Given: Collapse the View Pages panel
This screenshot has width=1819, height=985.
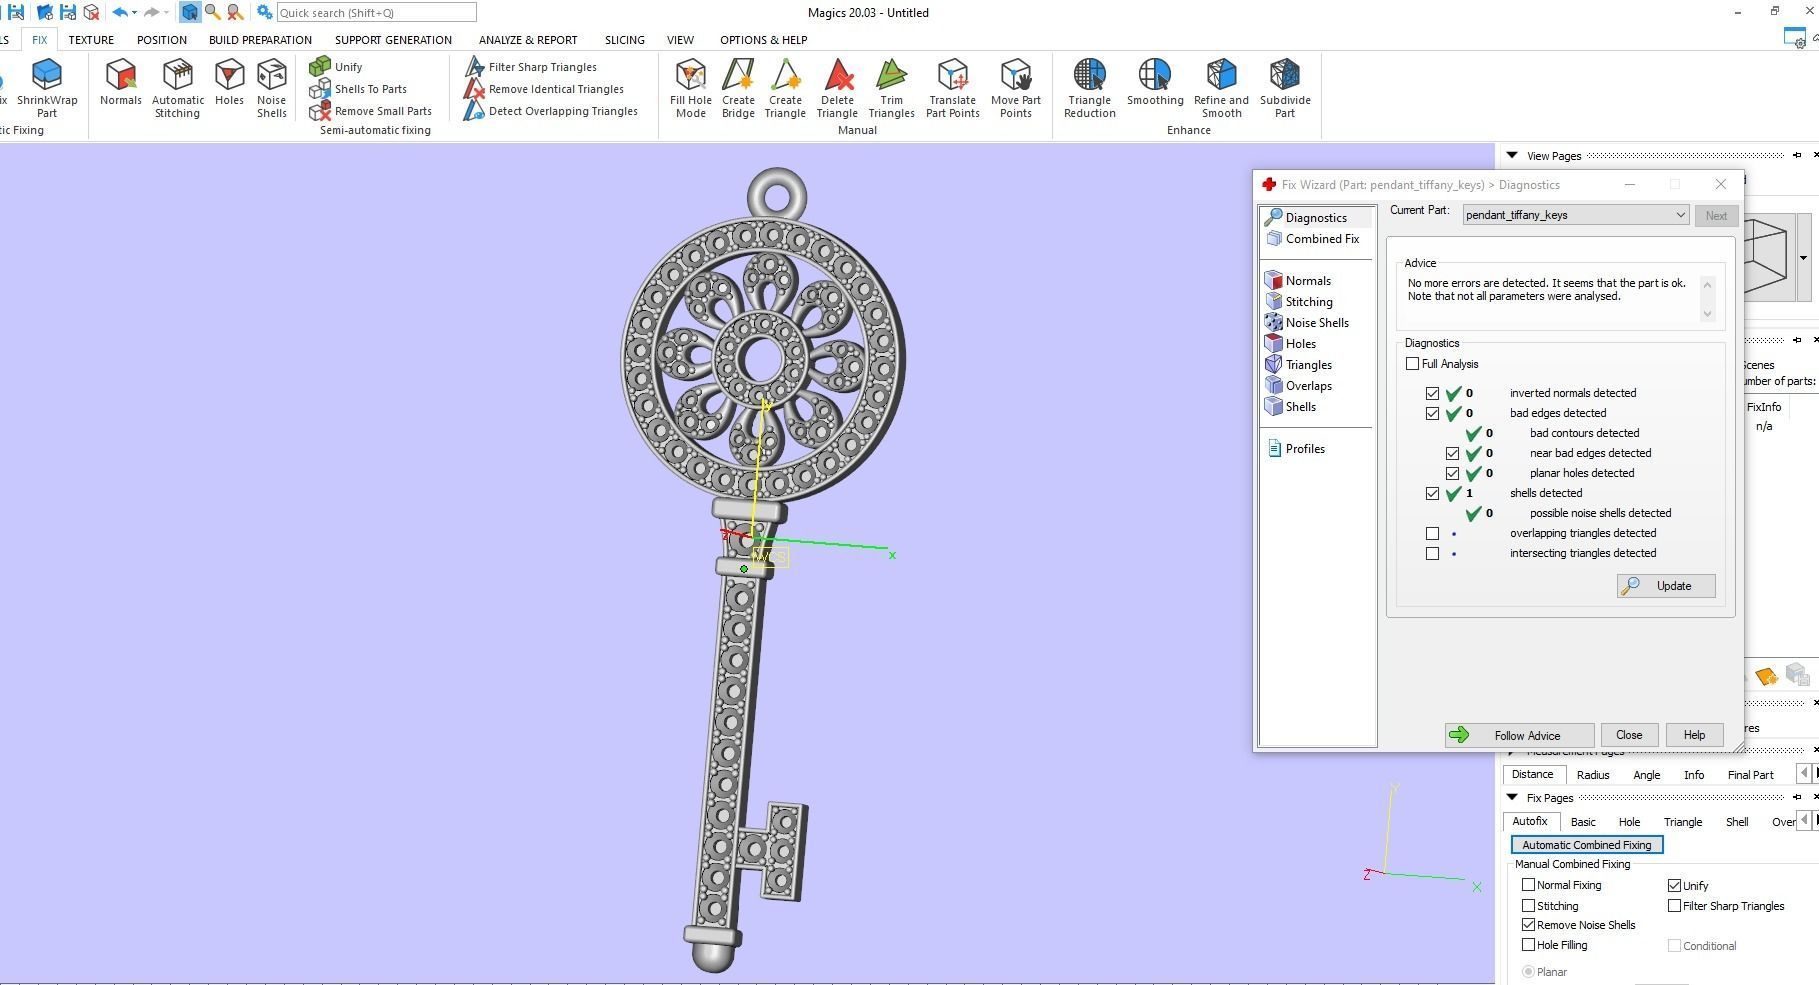Looking at the screenshot, I should tap(1512, 155).
